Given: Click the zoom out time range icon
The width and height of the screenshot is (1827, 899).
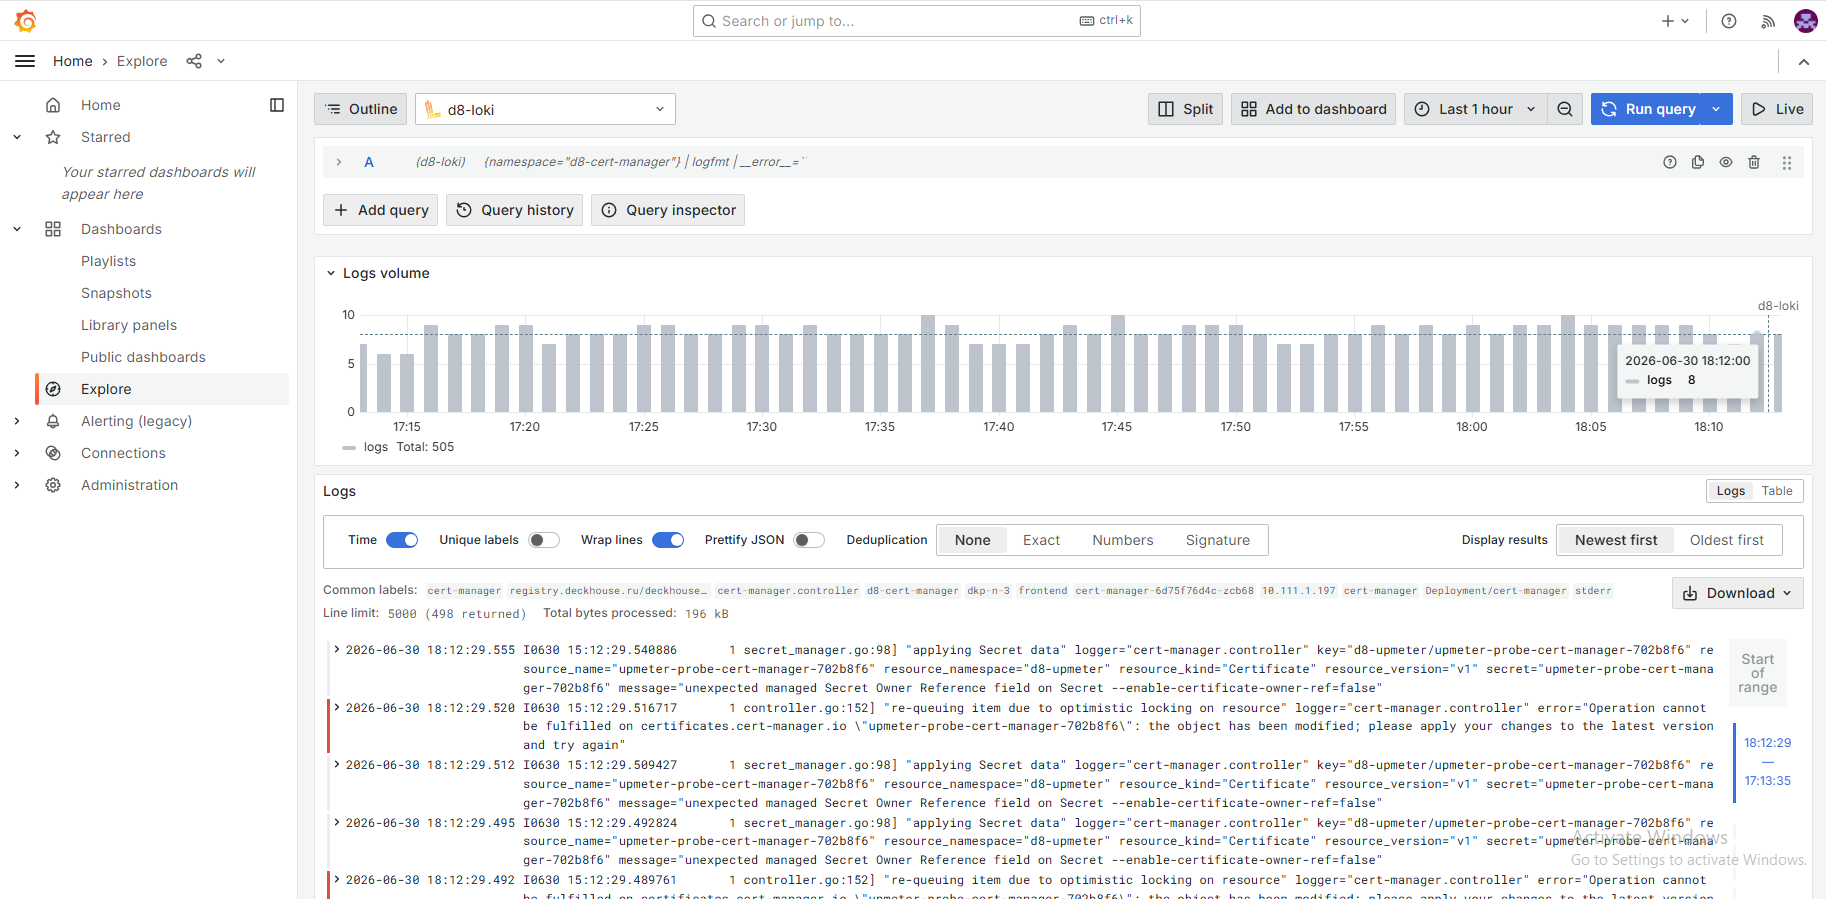Looking at the screenshot, I should [x=1565, y=109].
